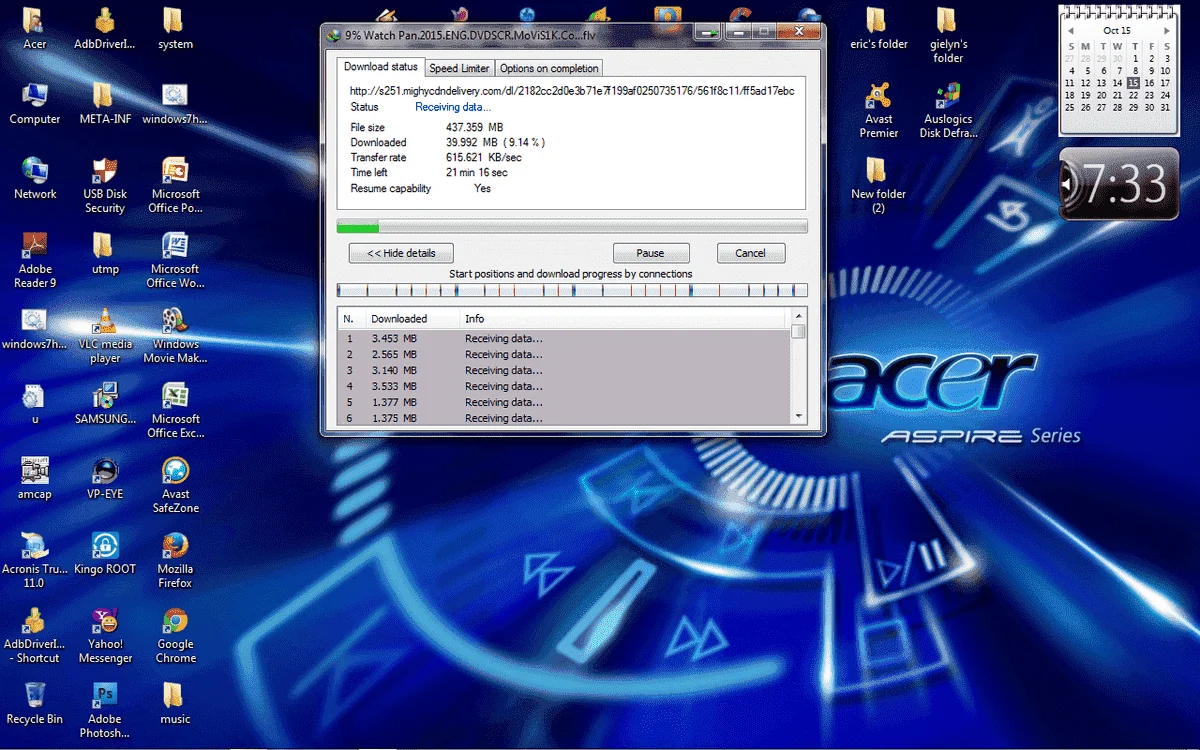Select the AdbDriverInstaller - Shortcut icon
Screen dimensions: 1200x750
[34, 636]
